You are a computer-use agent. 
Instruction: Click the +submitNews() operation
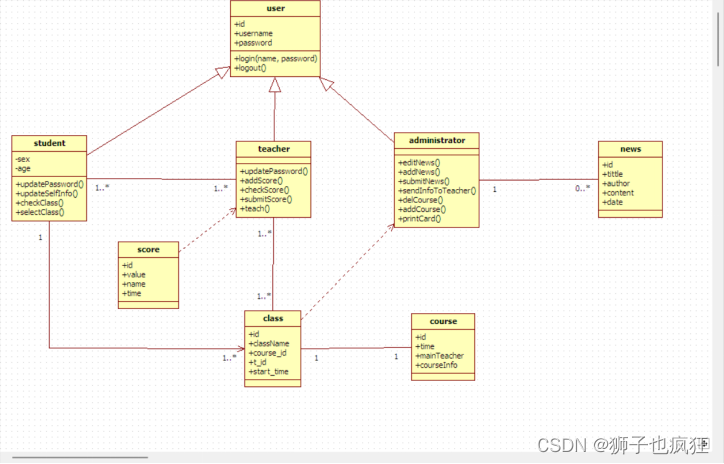(x=424, y=181)
